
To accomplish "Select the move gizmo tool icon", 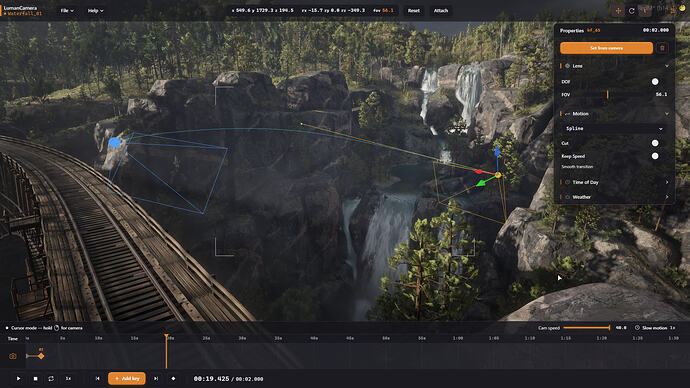I will (618, 11).
